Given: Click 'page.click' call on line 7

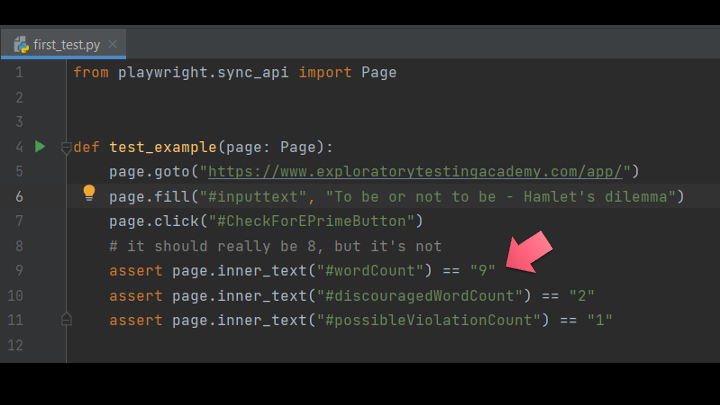Looking at the screenshot, I should coord(154,221).
